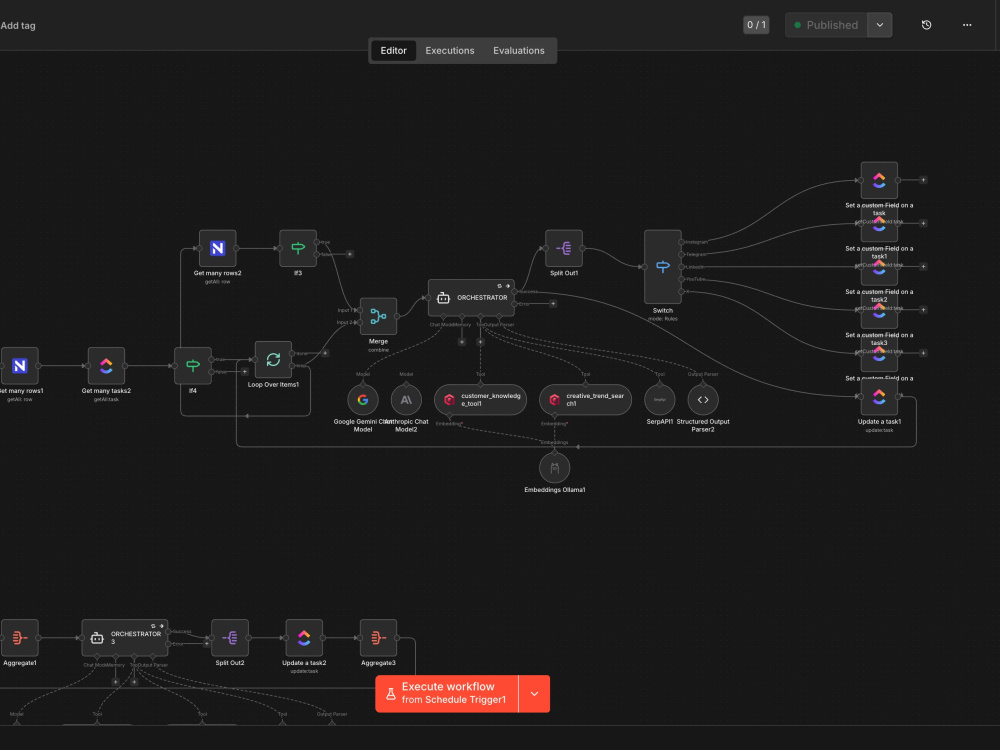The height and width of the screenshot is (750, 1000).
Task: Open the Merge node
Action: pyautogui.click(x=378, y=316)
